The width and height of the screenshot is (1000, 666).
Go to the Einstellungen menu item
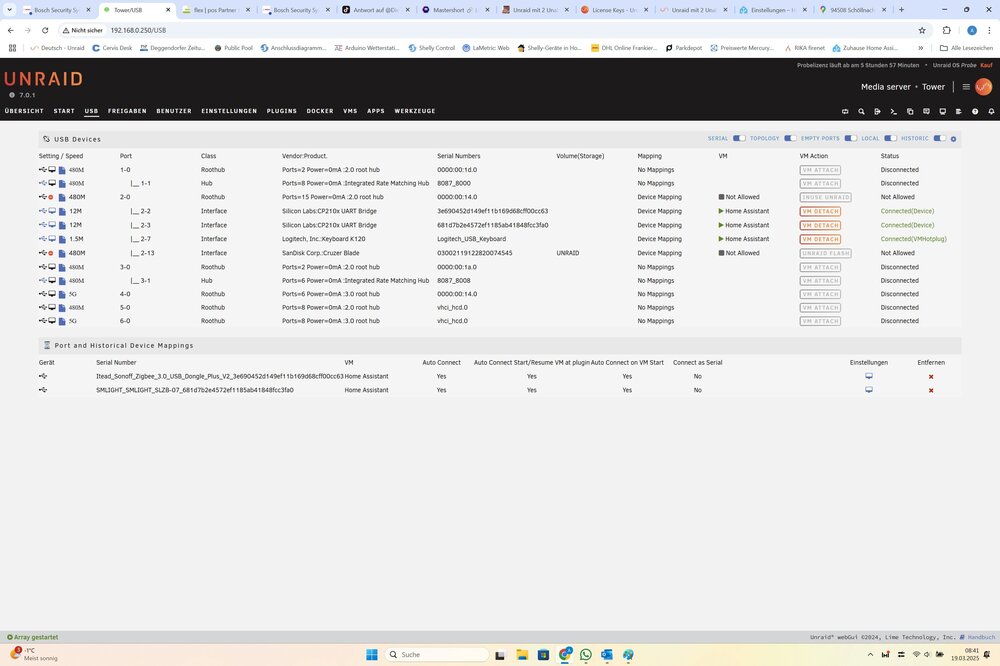(229, 111)
